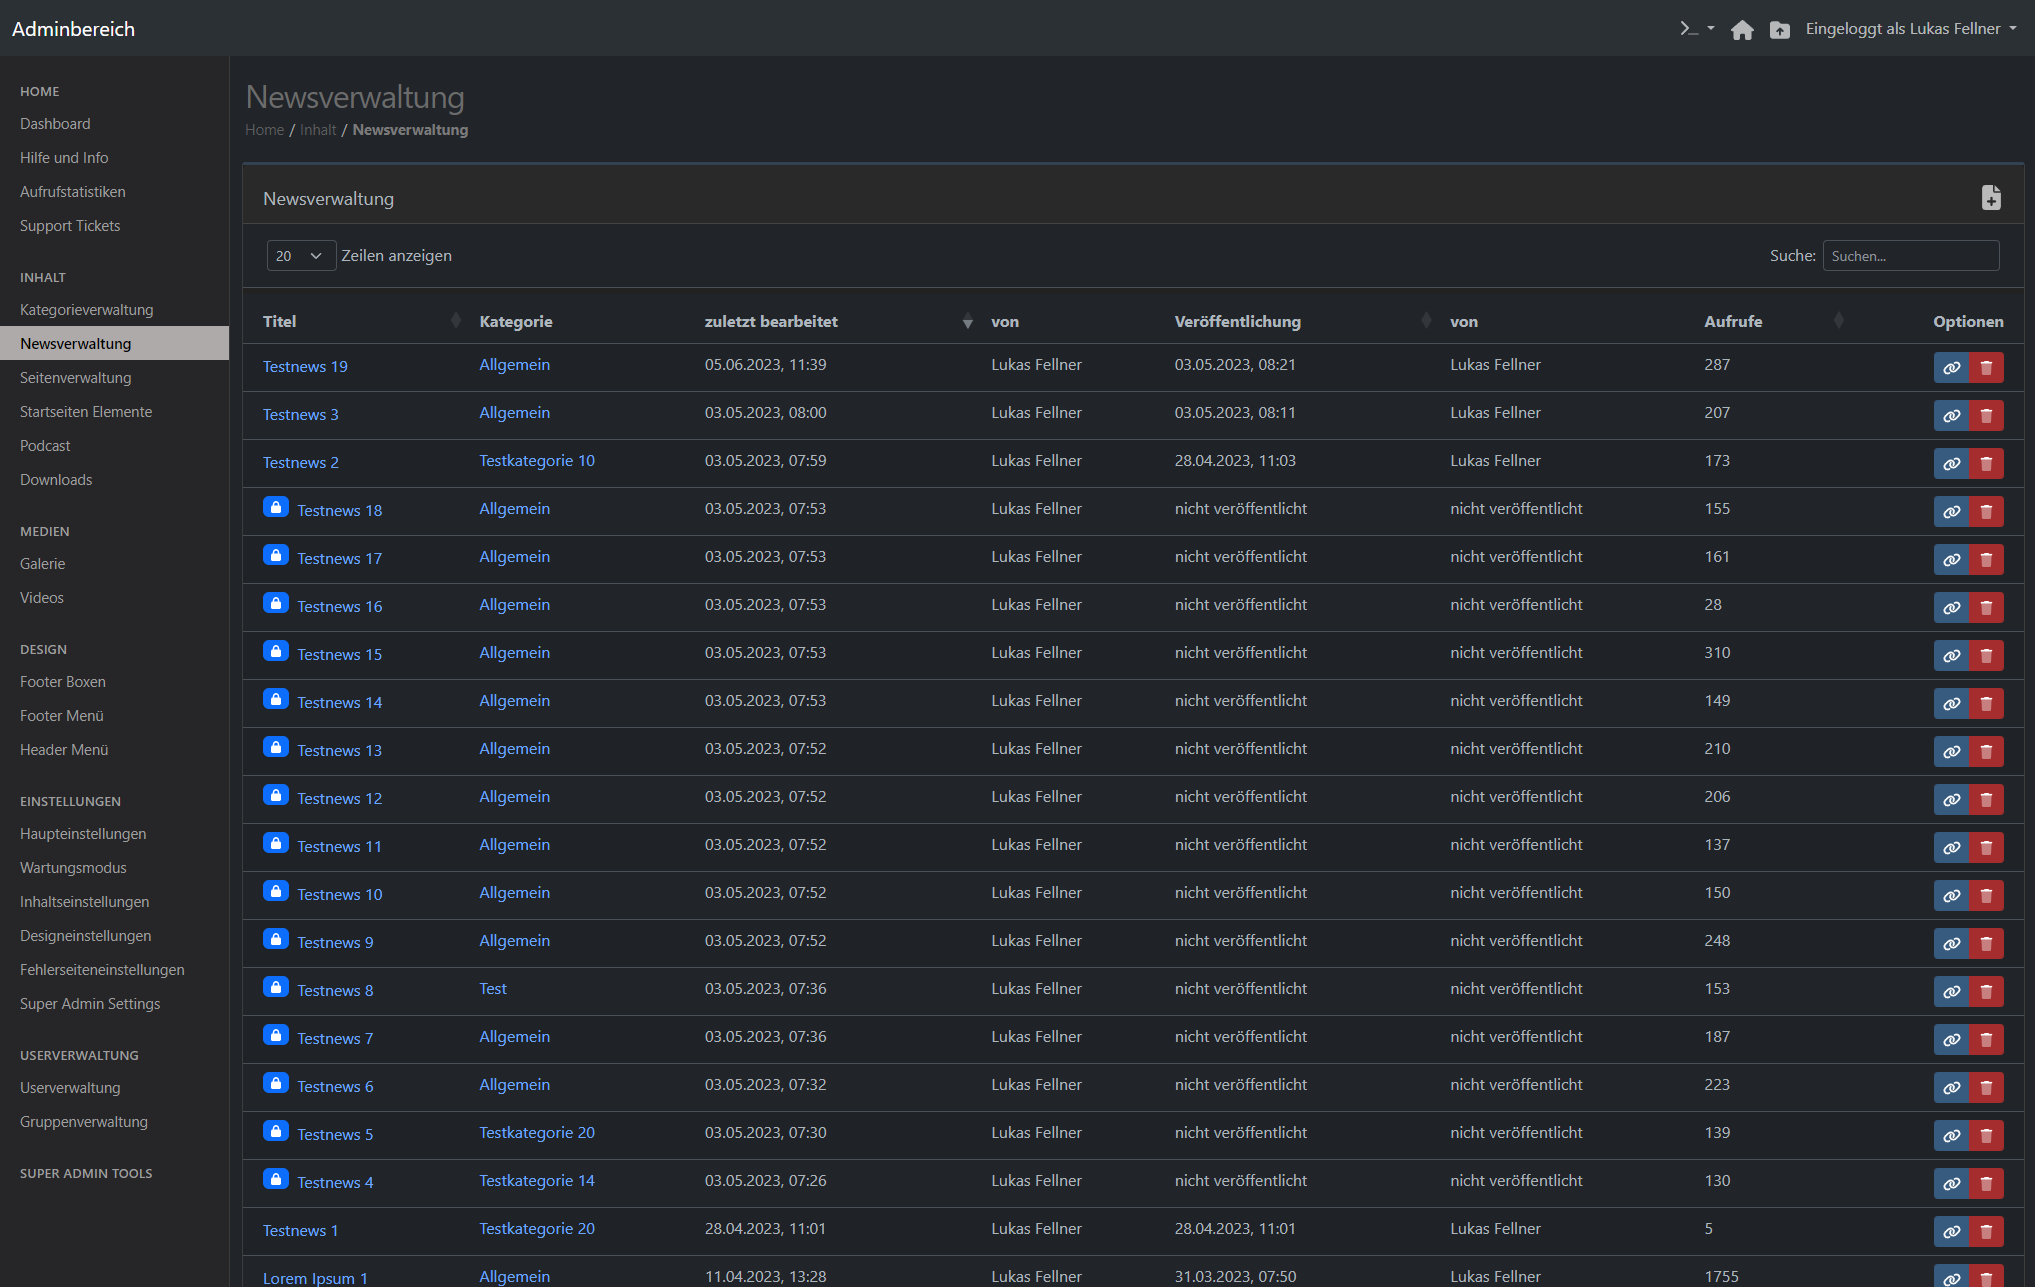Go to the home icon in top bar
2035x1287 pixels.
(x=1742, y=30)
